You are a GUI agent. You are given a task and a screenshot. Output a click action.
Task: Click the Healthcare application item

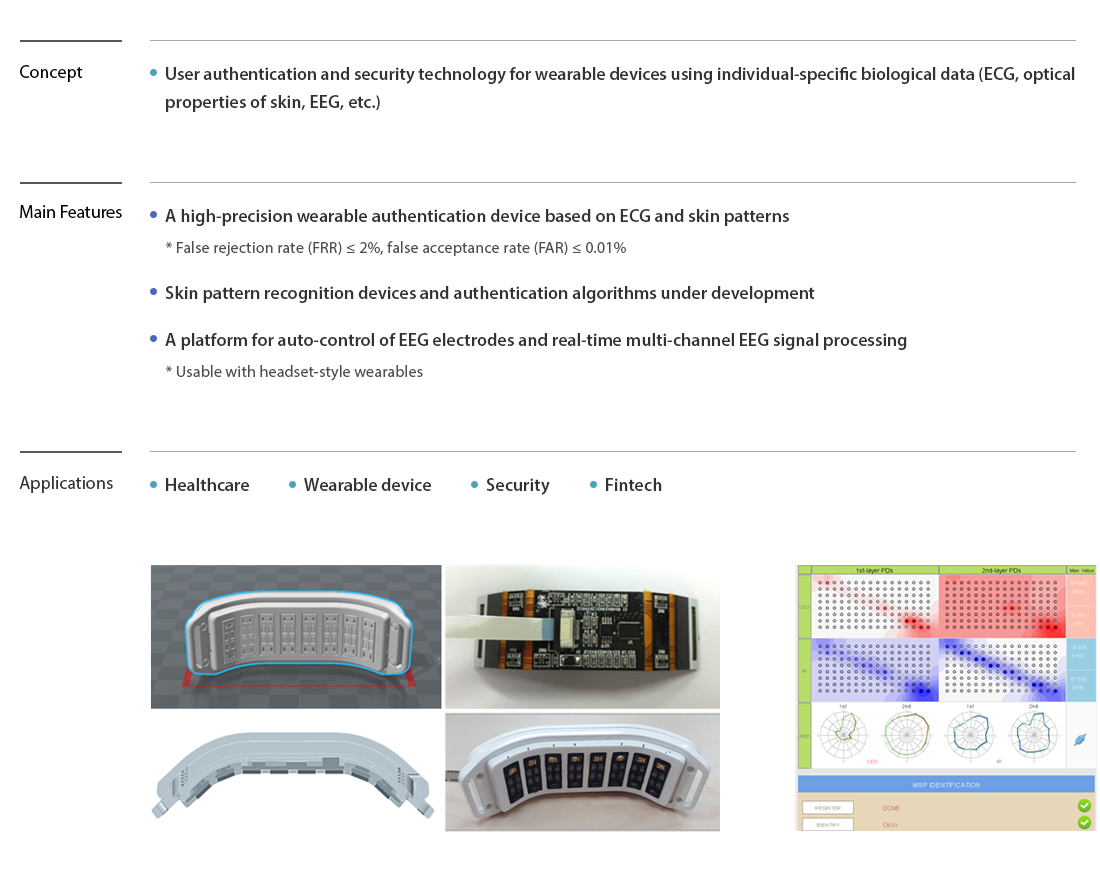(x=207, y=485)
